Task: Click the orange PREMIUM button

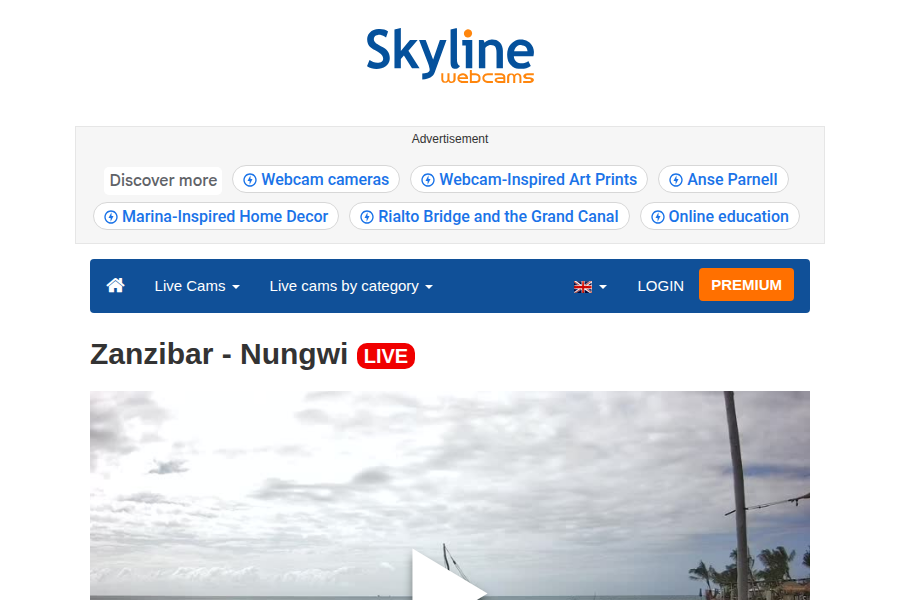Action: coord(746,285)
